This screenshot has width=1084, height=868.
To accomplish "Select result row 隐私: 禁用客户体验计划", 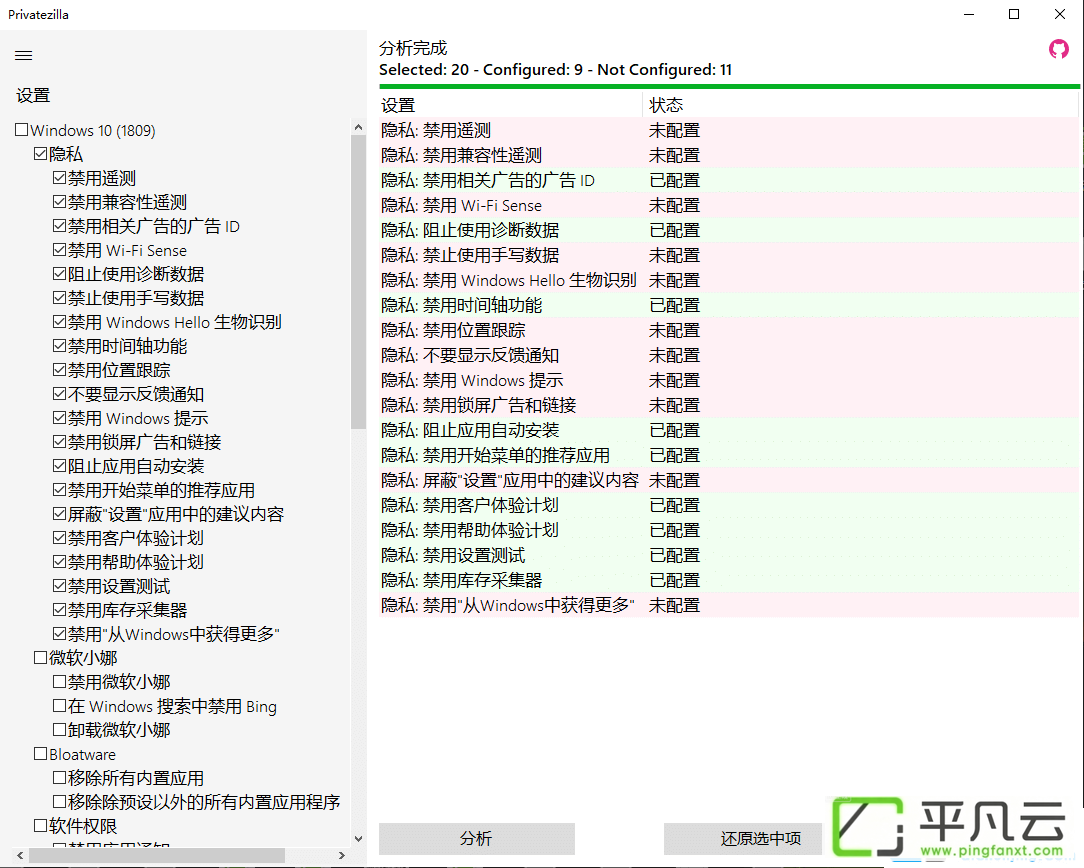I will [x=729, y=505].
